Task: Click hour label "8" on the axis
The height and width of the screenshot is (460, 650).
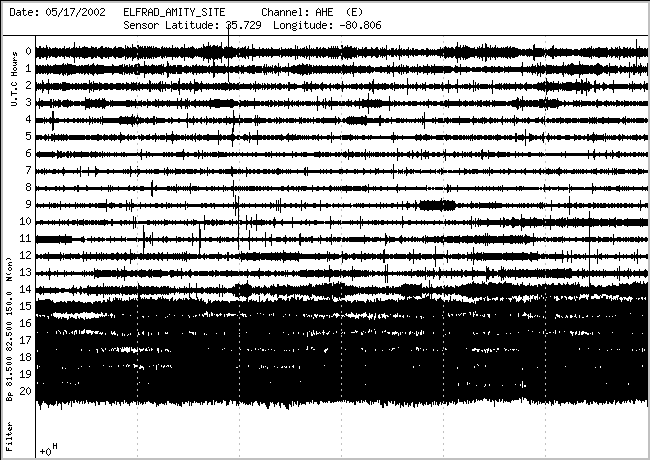Action: pos(28,187)
